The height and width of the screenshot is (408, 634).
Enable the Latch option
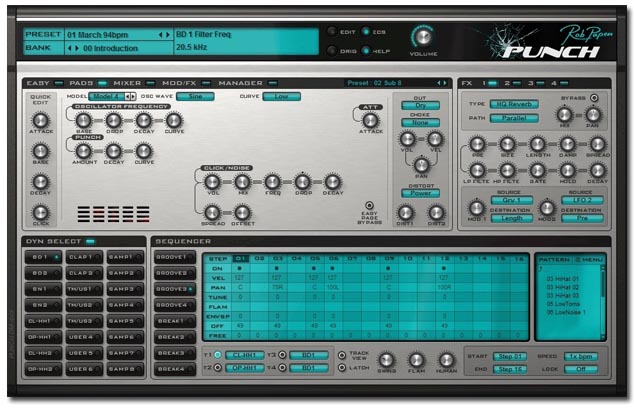342,368
